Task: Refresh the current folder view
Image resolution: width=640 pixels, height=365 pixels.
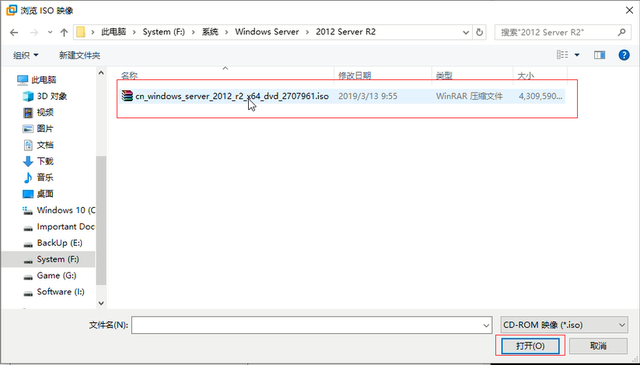Action: click(480, 32)
